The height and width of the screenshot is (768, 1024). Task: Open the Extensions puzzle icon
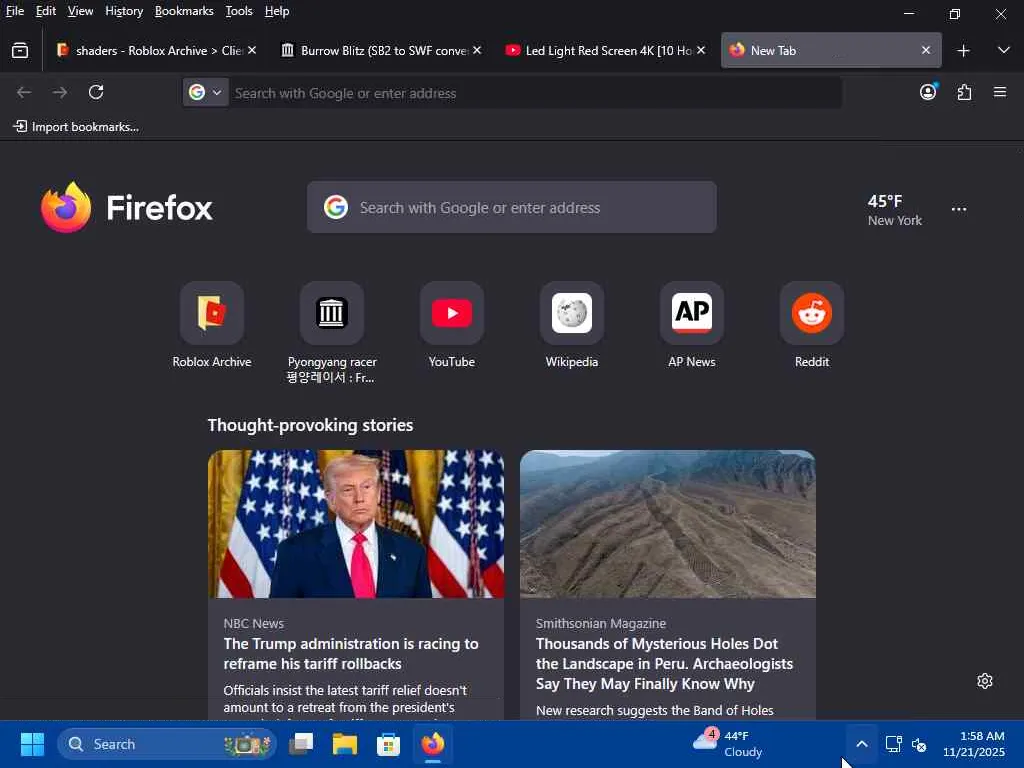[965, 92]
